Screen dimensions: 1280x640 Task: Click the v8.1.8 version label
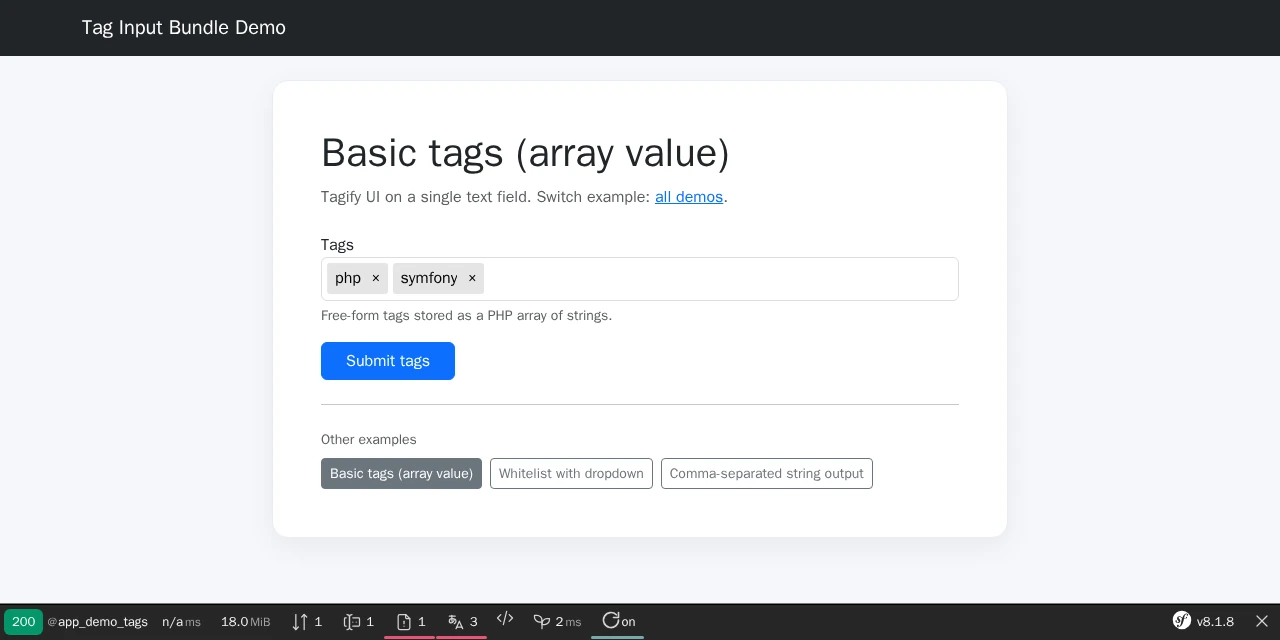pyautogui.click(x=1215, y=622)
